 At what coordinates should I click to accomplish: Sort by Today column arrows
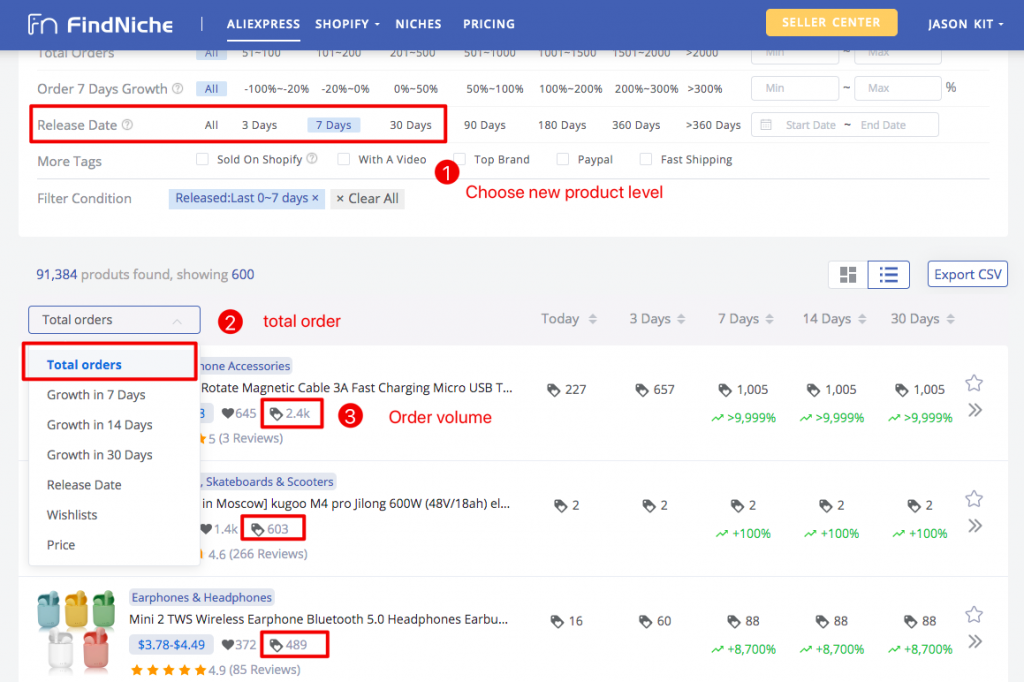coord(592,319)
